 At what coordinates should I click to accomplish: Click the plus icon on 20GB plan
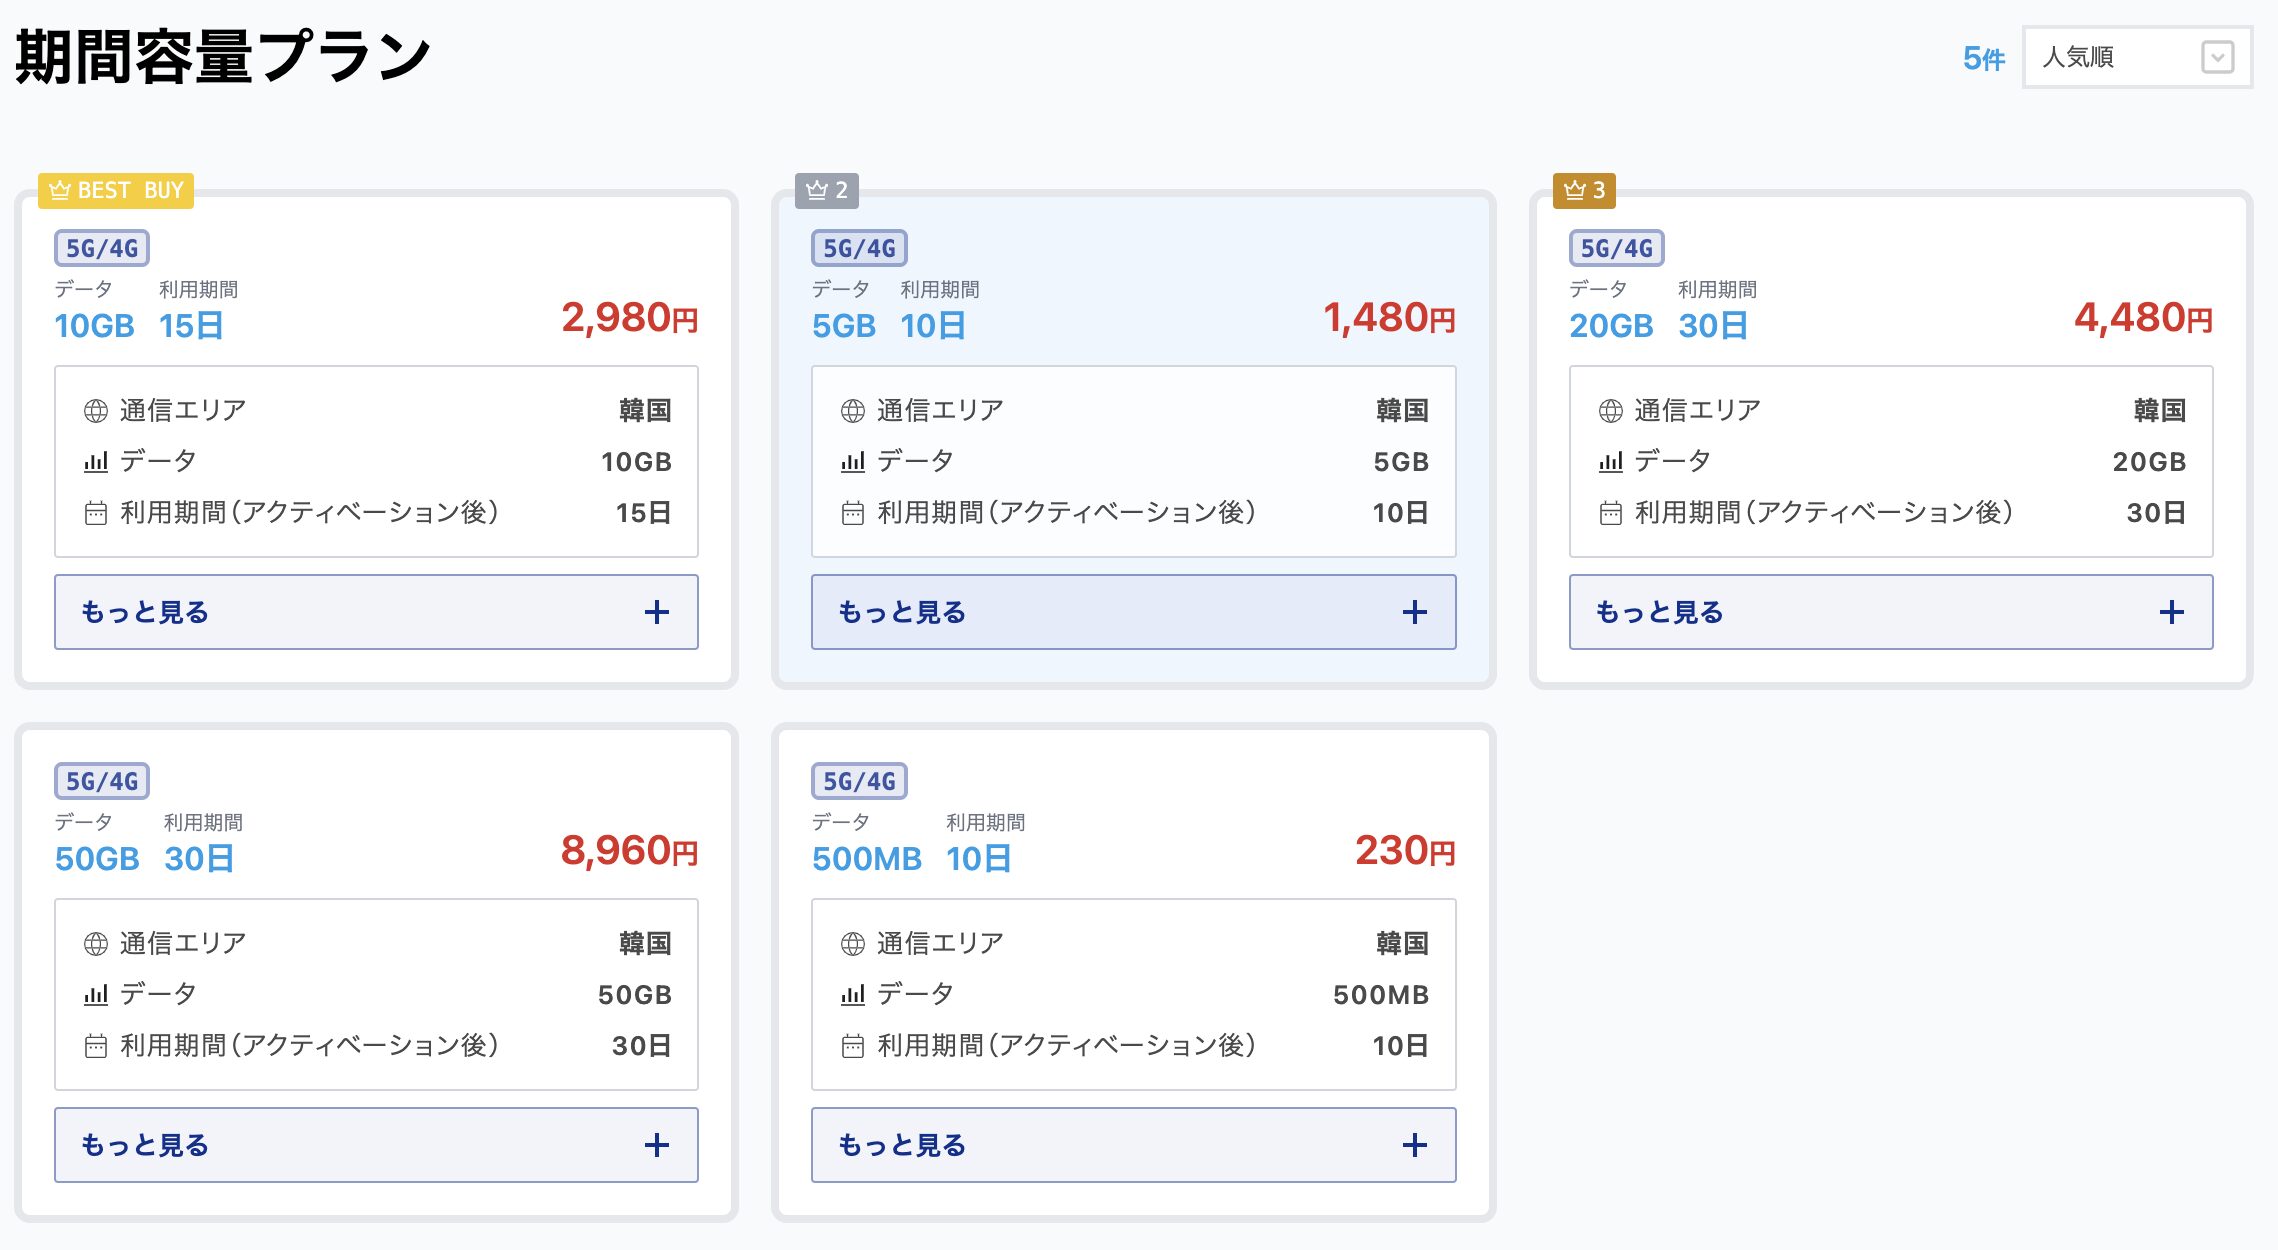click(2171, 612)
